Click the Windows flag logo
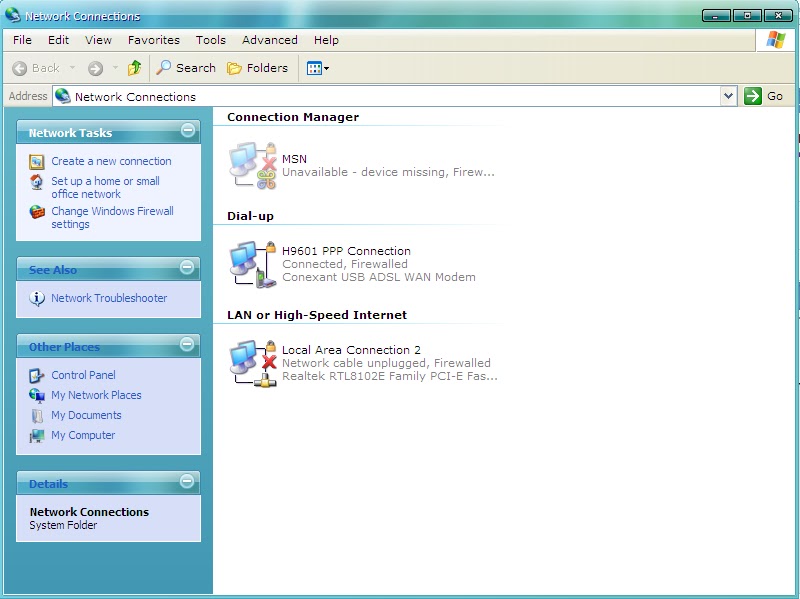The width and height of the screenshot is (800, 599). tap(775, 40)
